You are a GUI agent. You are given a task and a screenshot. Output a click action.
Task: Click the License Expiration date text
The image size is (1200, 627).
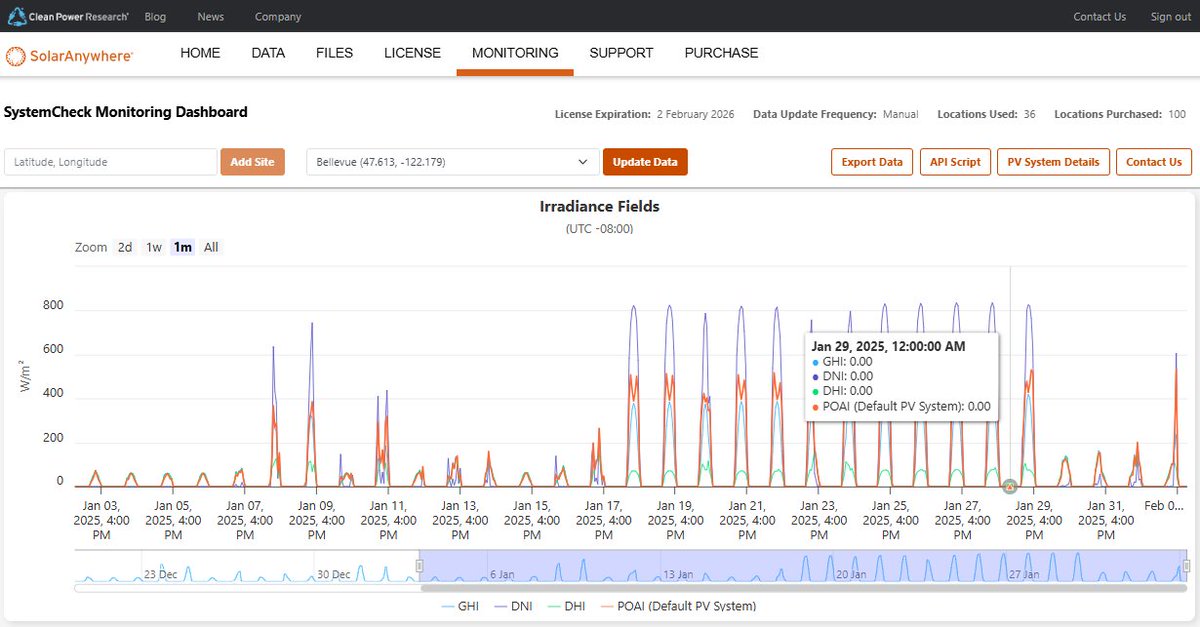[x=695, y=115]
